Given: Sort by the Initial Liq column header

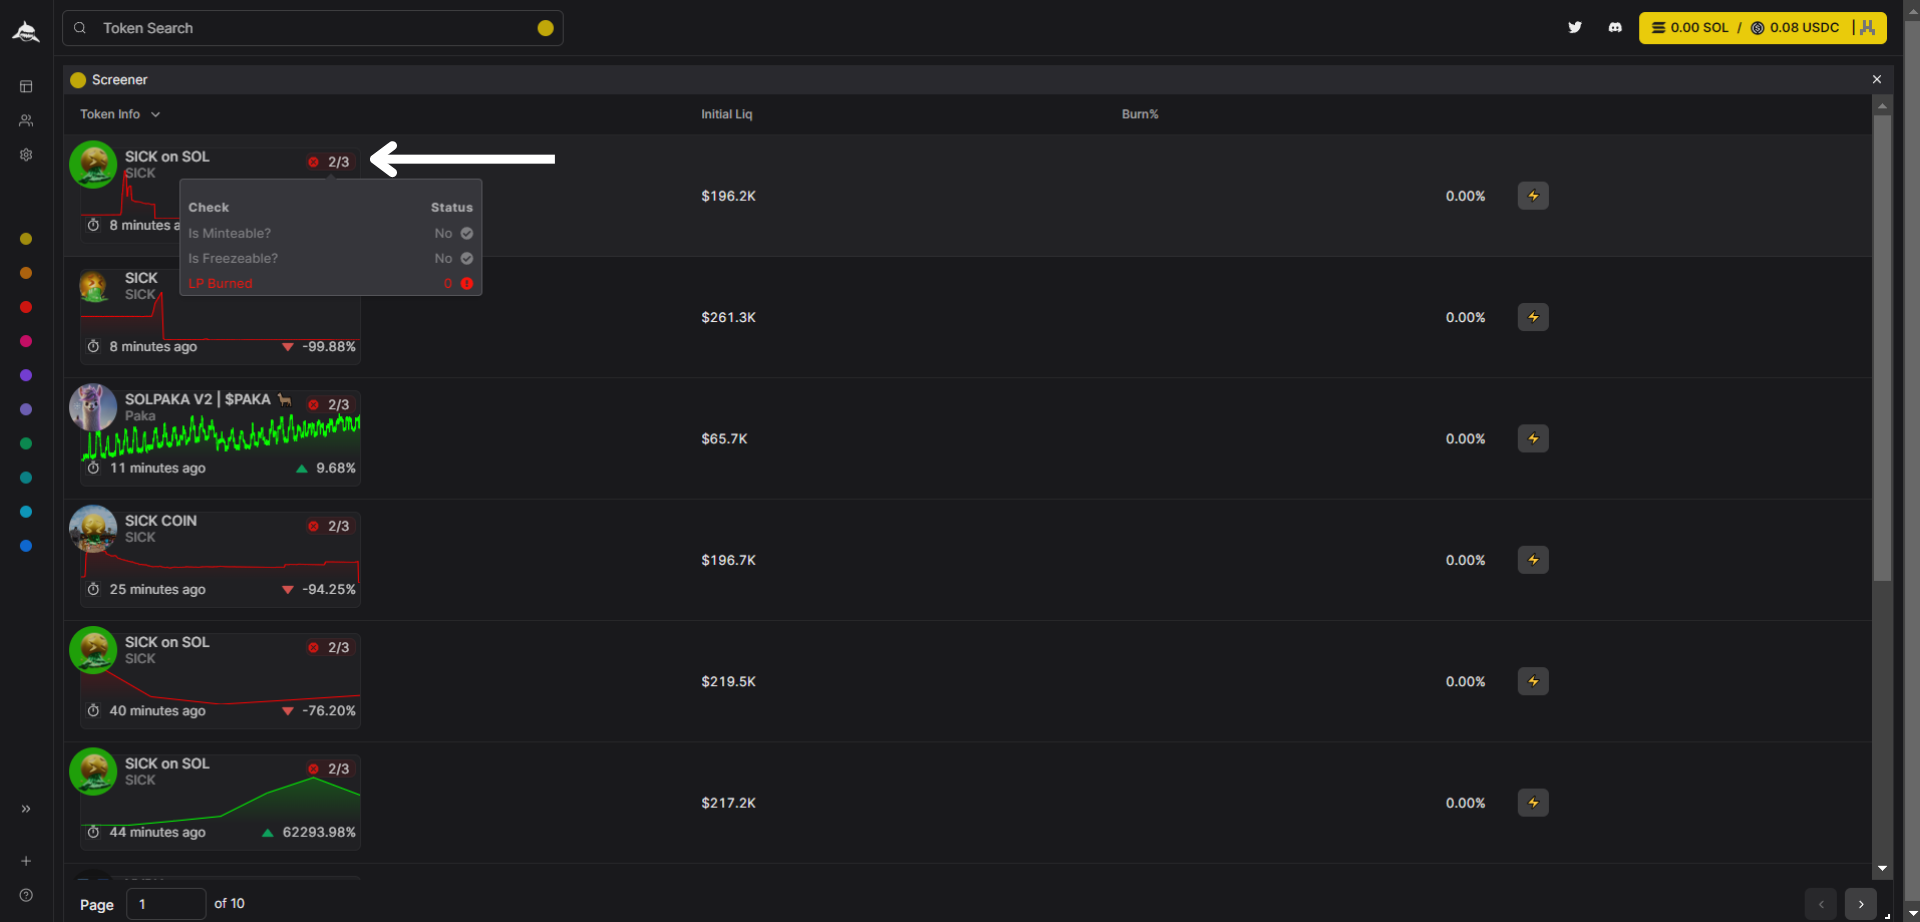Looking at the screenshot, I should tap(726, 115).
